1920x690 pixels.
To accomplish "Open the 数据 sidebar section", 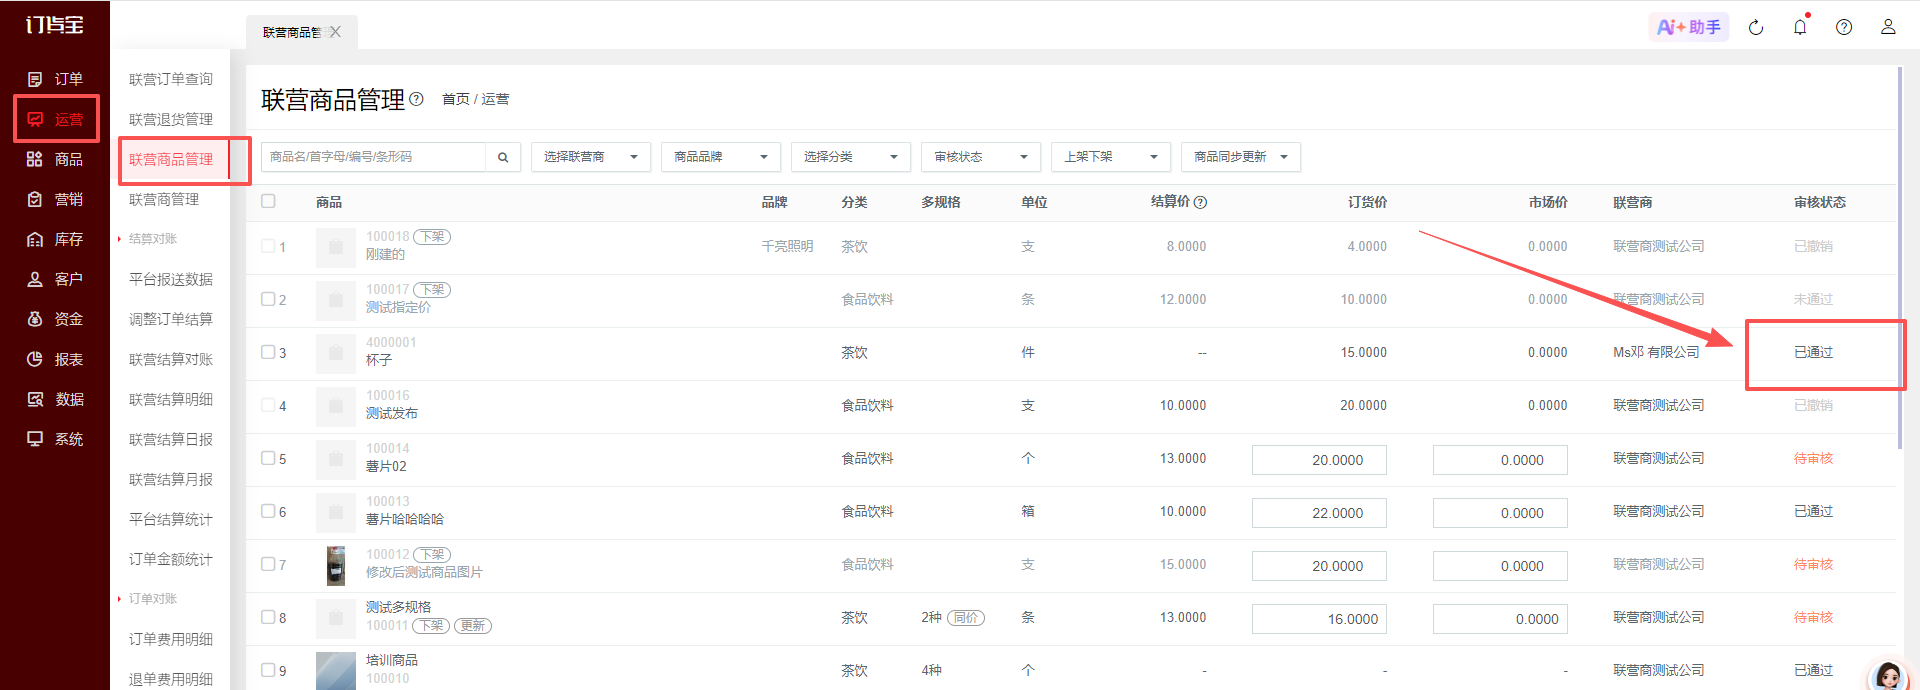I will pos(55,399).
